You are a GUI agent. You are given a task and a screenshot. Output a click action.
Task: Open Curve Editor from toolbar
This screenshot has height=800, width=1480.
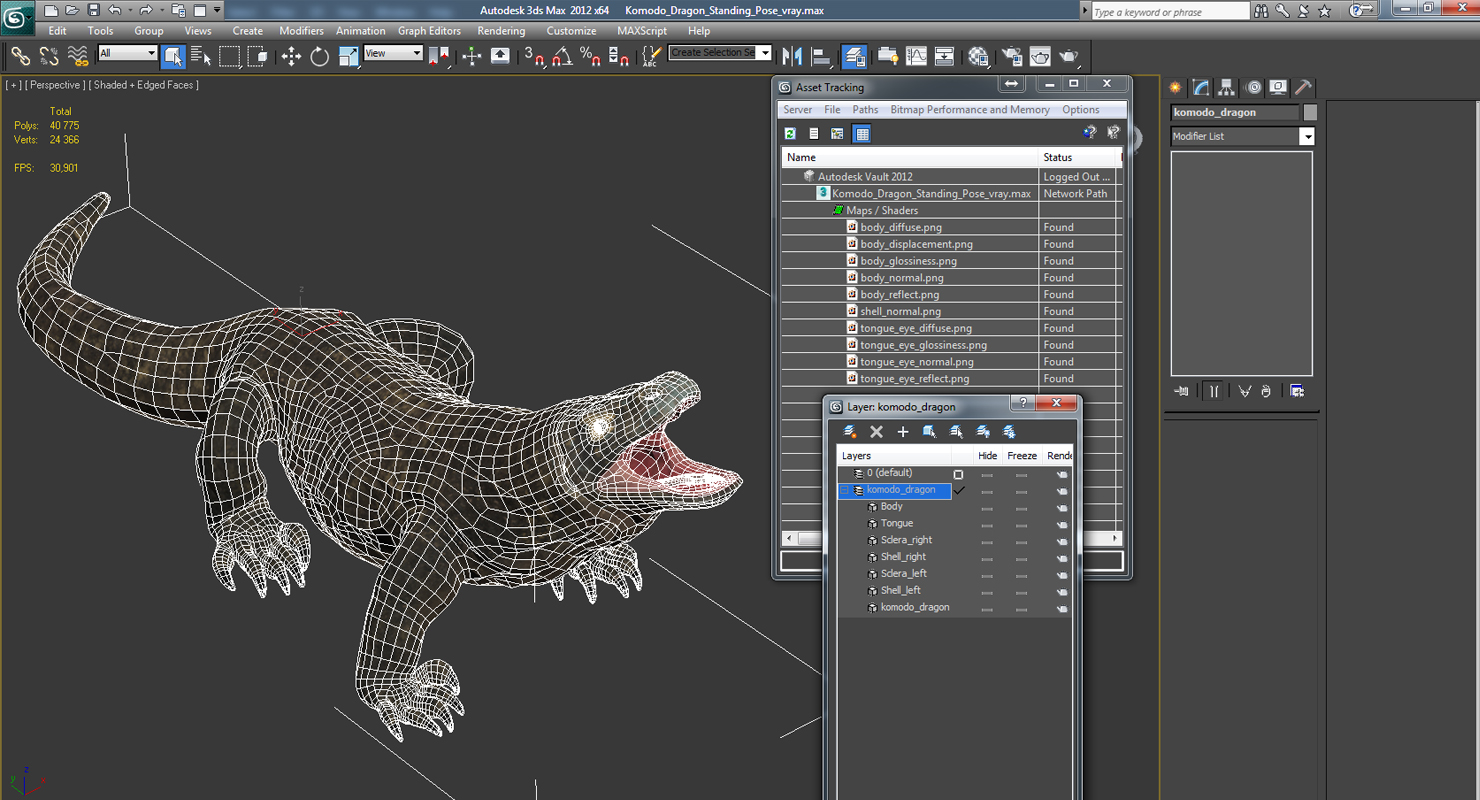coord(916,56)
